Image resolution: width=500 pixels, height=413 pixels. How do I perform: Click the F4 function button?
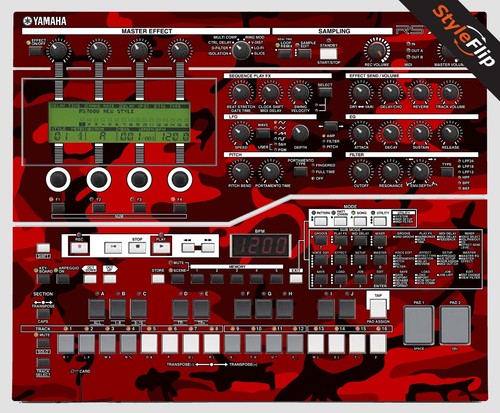pos(180,208)
